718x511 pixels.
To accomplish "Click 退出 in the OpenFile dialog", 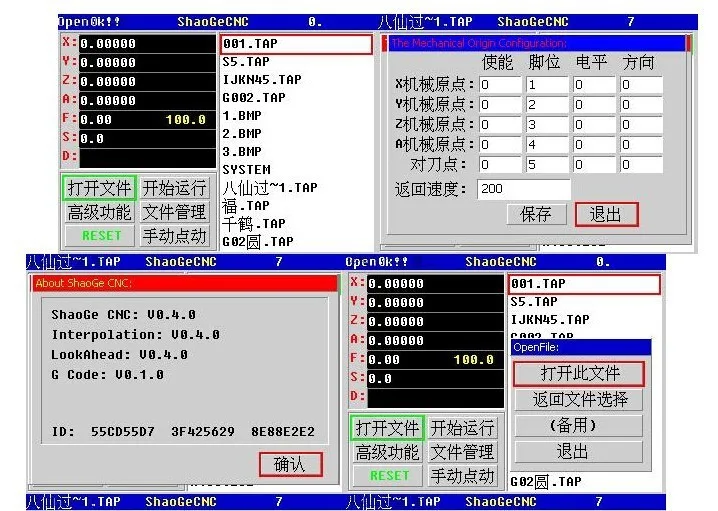I will tap(579, 452).
